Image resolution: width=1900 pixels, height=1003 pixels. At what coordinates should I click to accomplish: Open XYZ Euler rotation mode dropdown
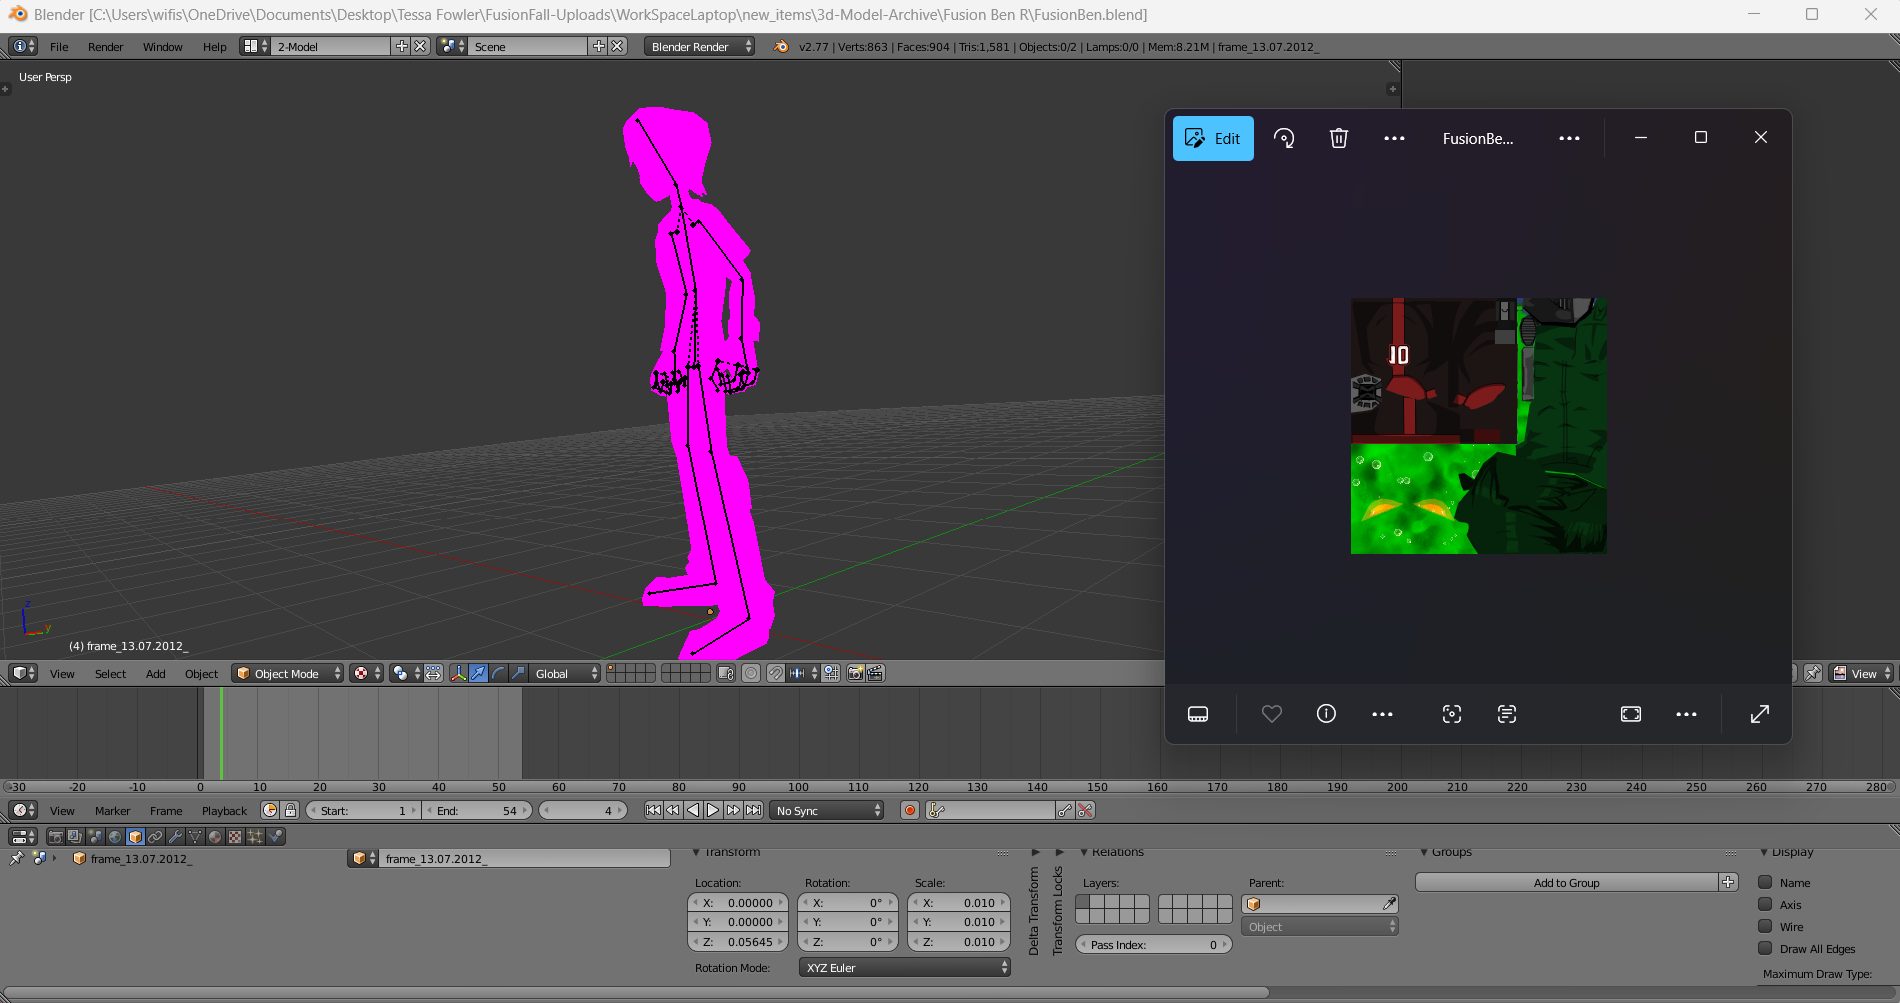coord(905,967)
